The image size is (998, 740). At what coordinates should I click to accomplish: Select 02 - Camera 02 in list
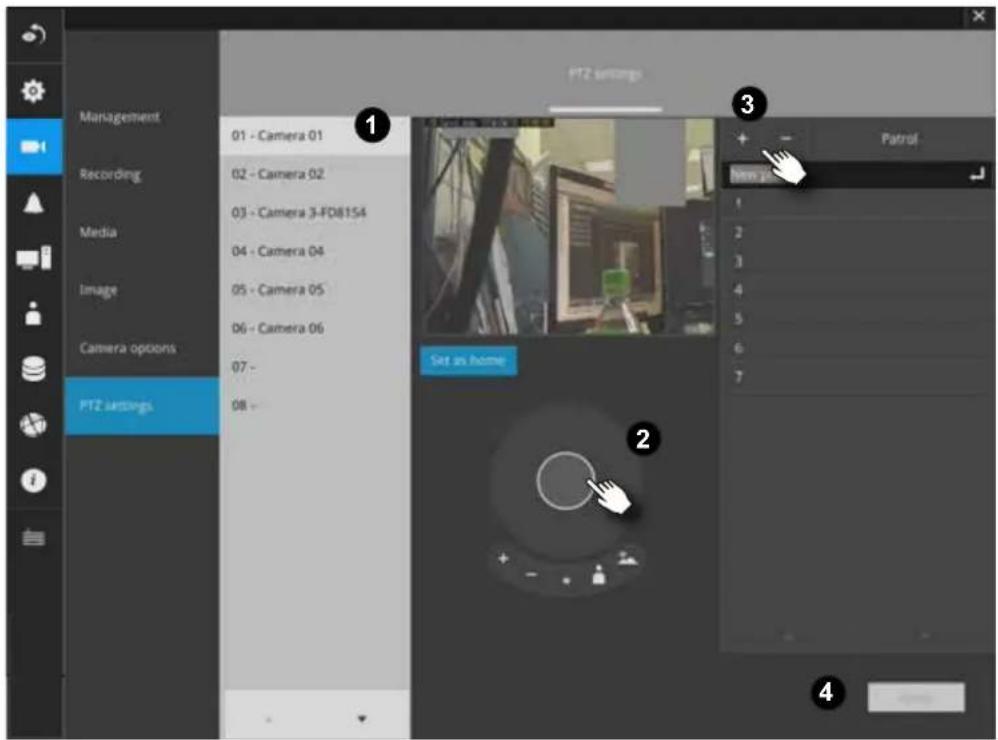click(x=315, y=174)
